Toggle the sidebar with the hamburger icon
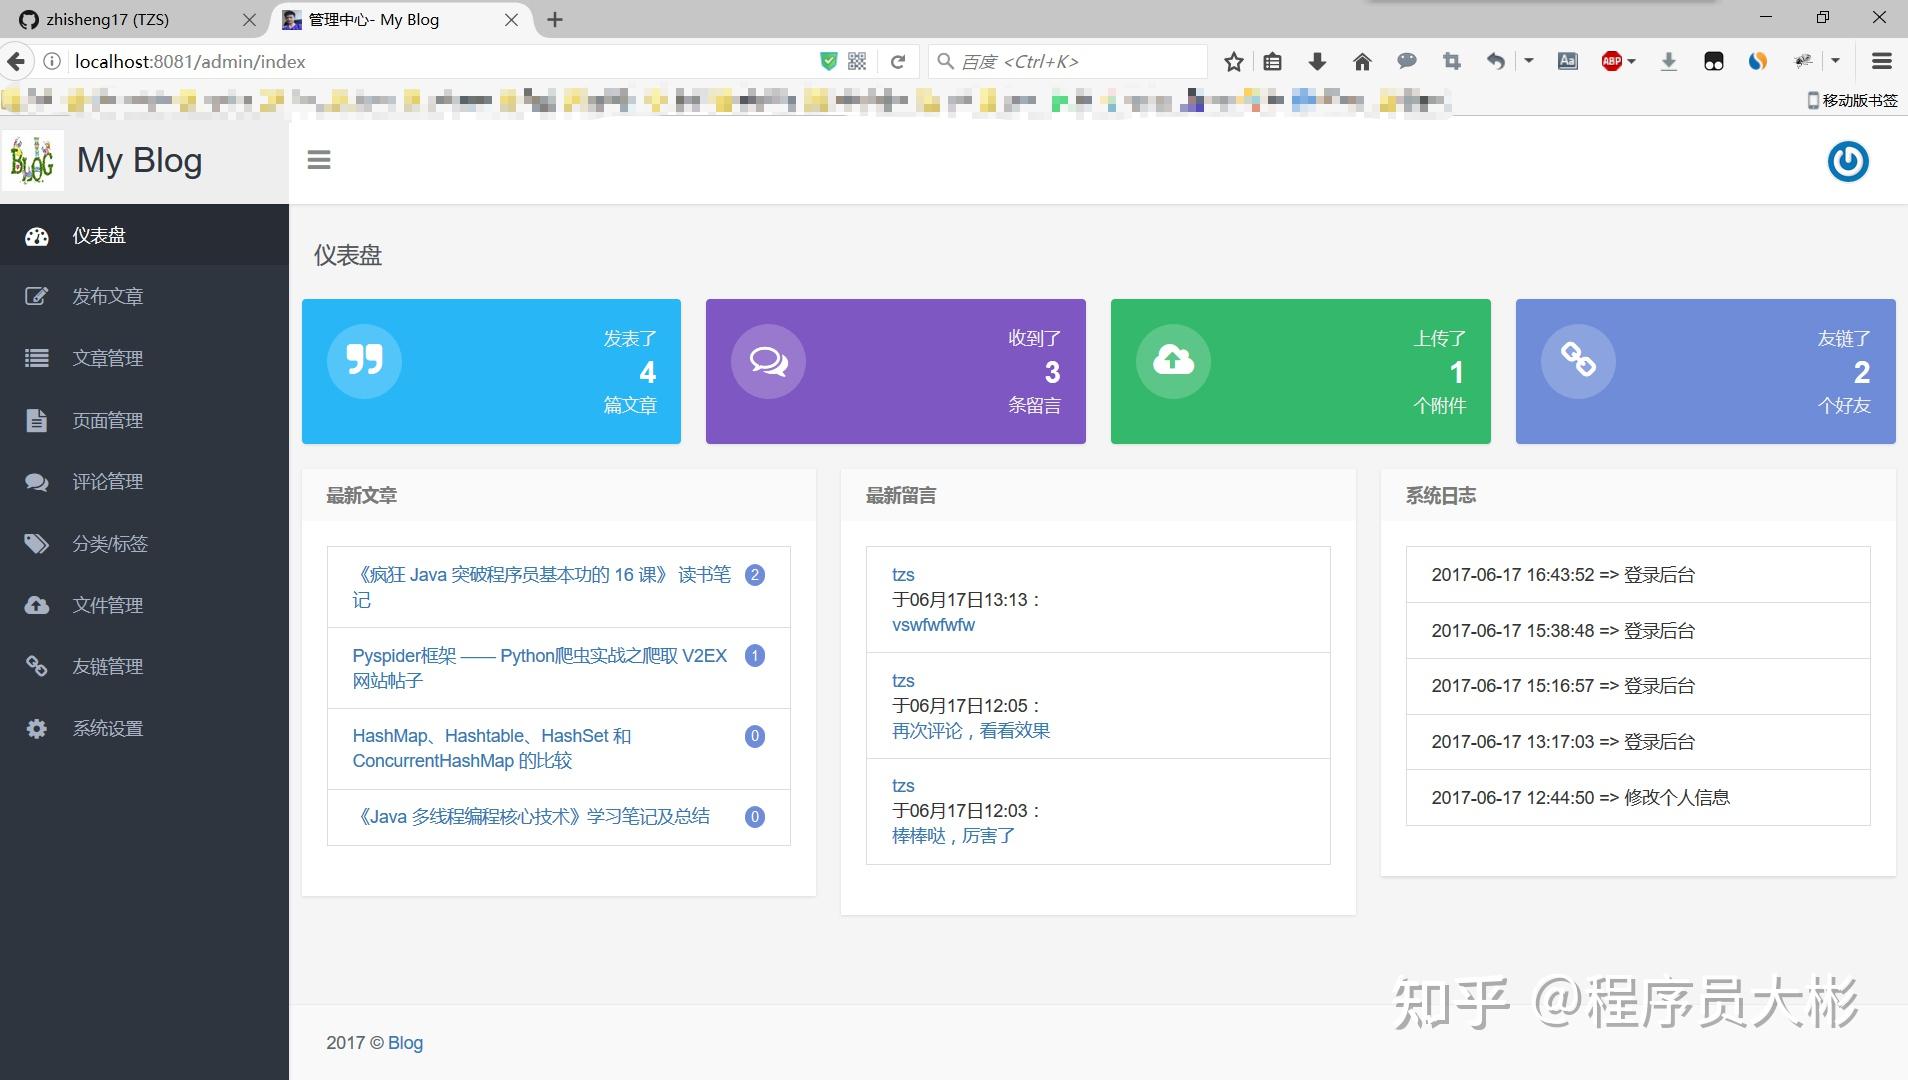Image resolution: width=1908 pixels, height=1080 pixels. coord(318,160)
